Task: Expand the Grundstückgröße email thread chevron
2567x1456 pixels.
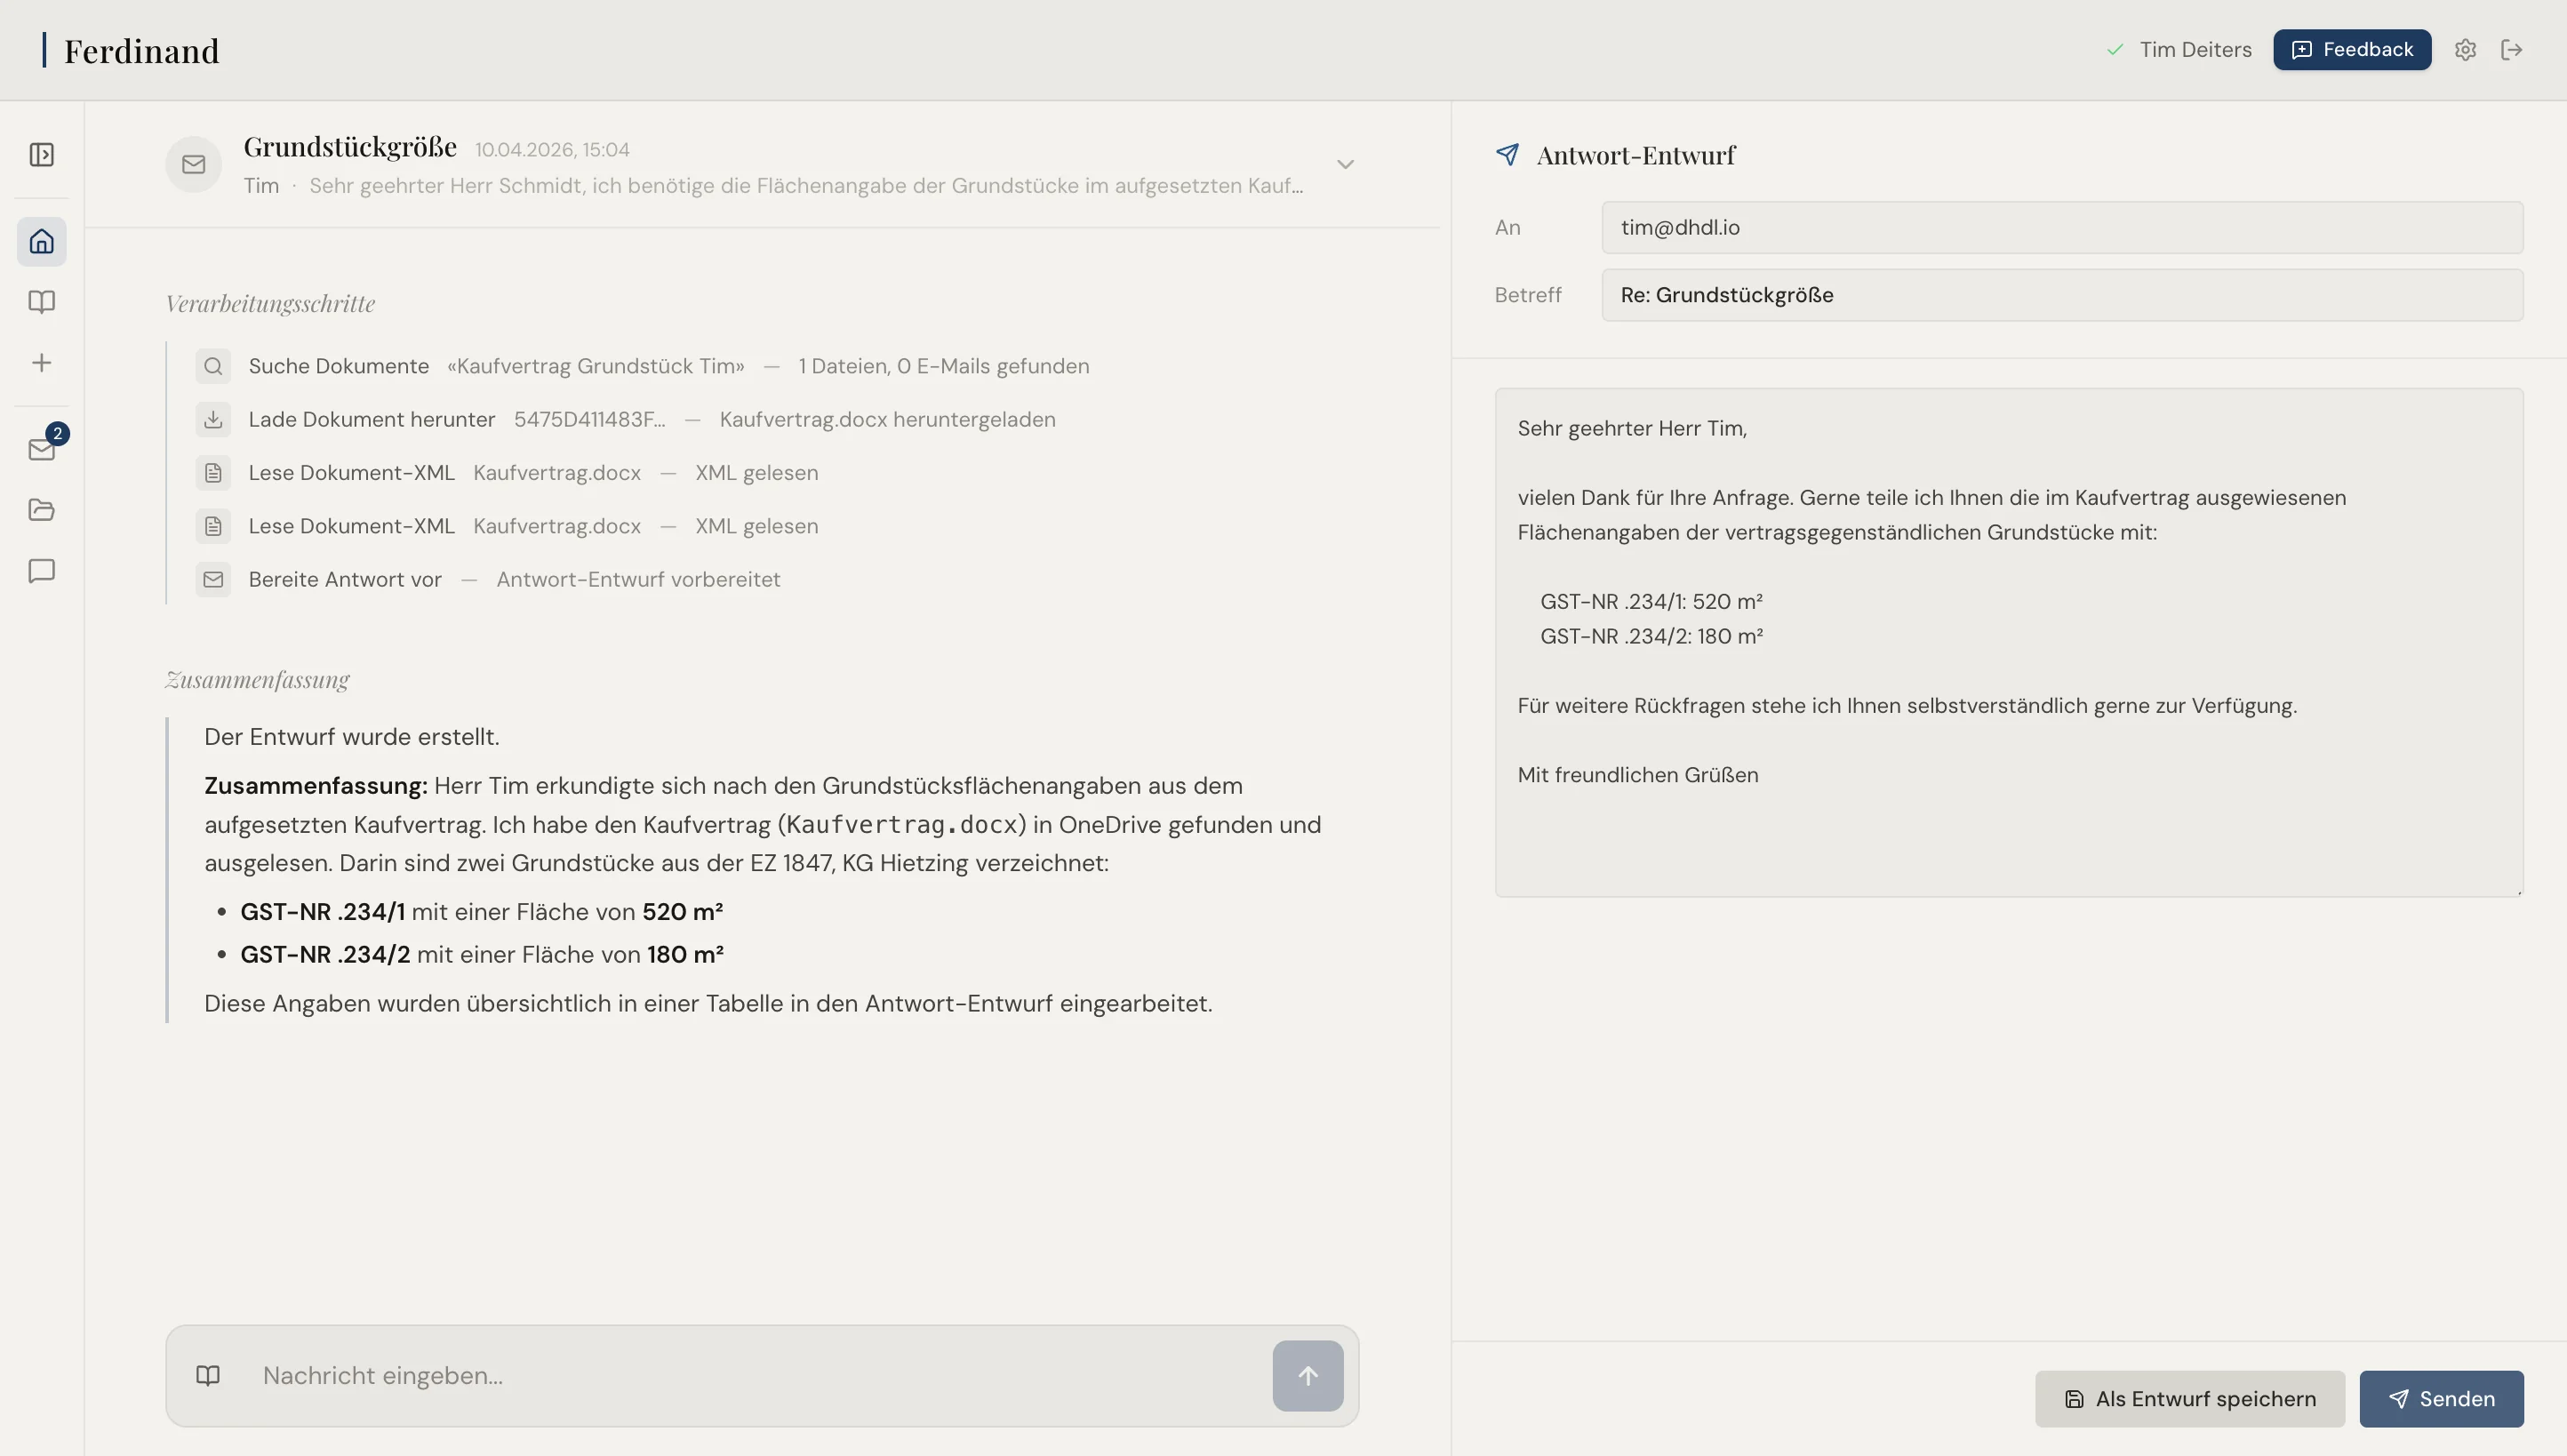Action: coord(1345,163)
